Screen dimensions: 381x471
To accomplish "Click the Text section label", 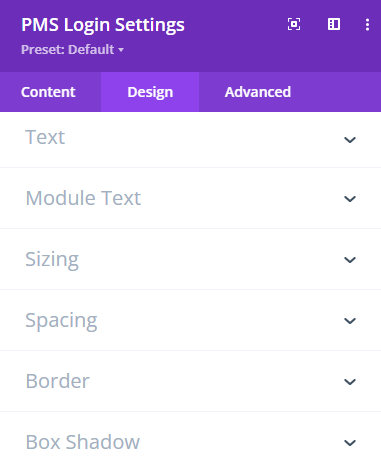I will click(45, 137).
